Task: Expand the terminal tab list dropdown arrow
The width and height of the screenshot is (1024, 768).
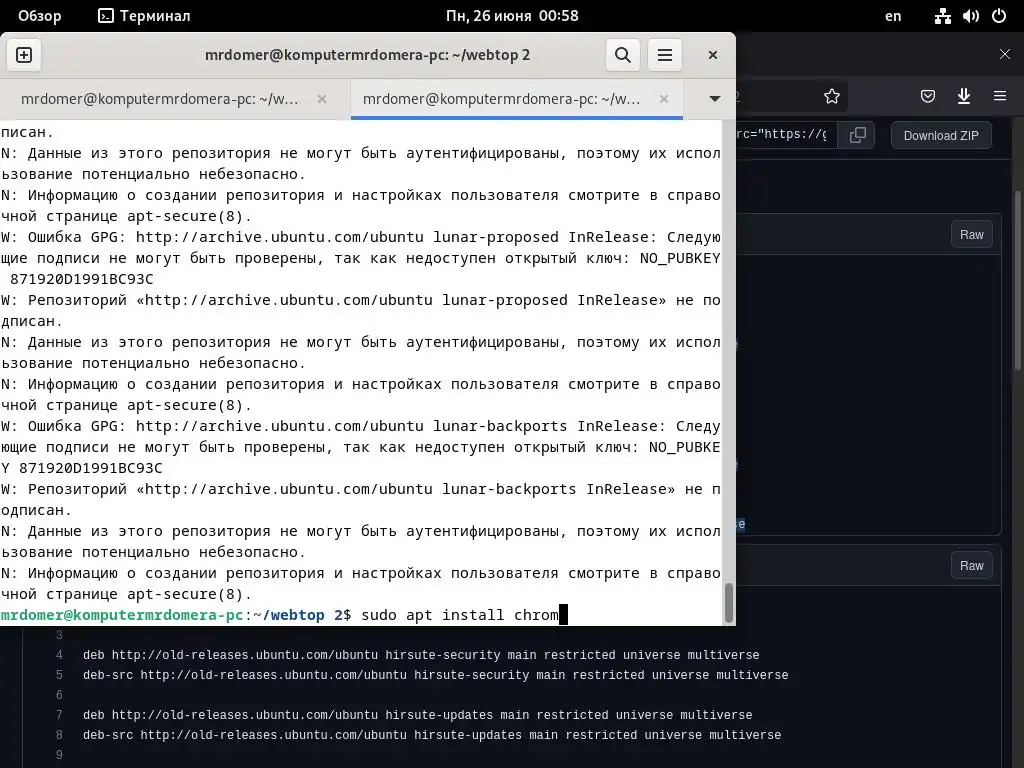Action: pyautogui.click(x=714, y=99)
